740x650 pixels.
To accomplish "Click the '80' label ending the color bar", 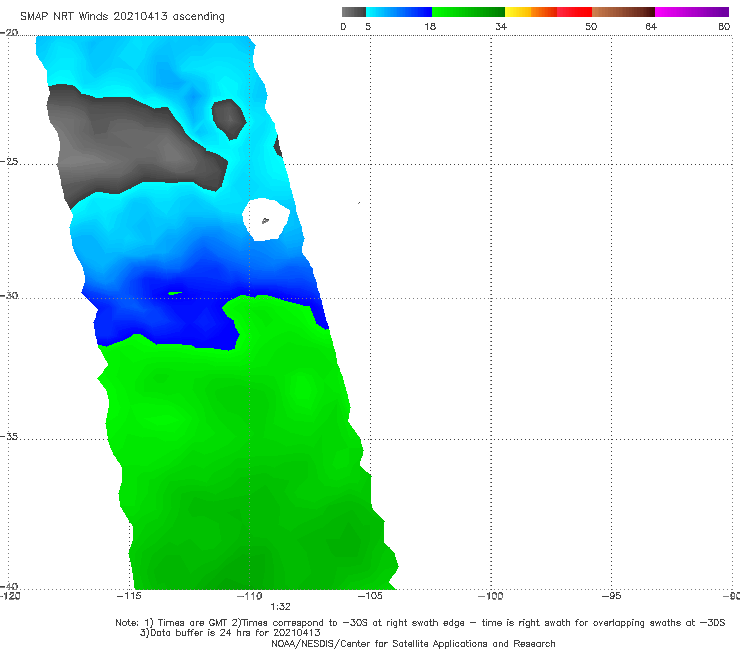I will coord(724,26).
